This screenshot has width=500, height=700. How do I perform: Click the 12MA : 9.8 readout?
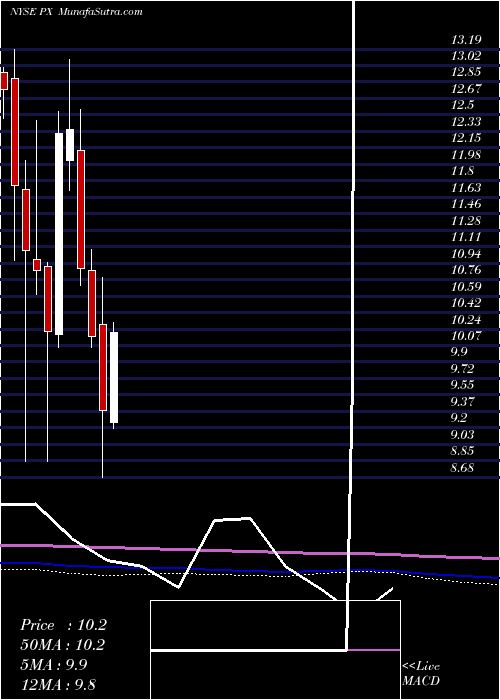(x=58, y=685)
